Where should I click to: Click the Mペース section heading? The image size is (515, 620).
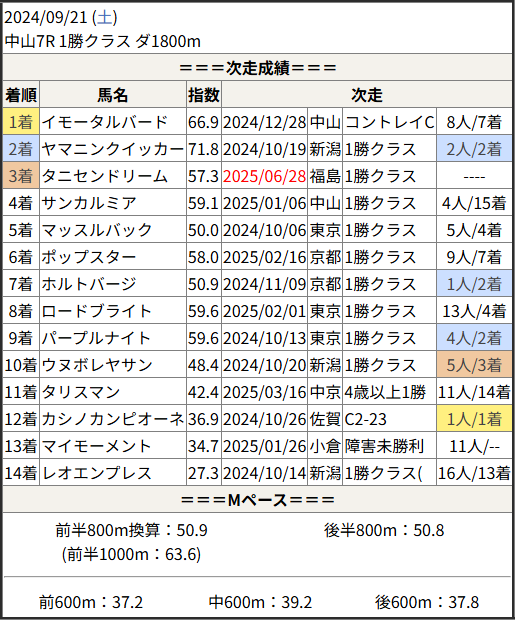[x=258, y=500]
